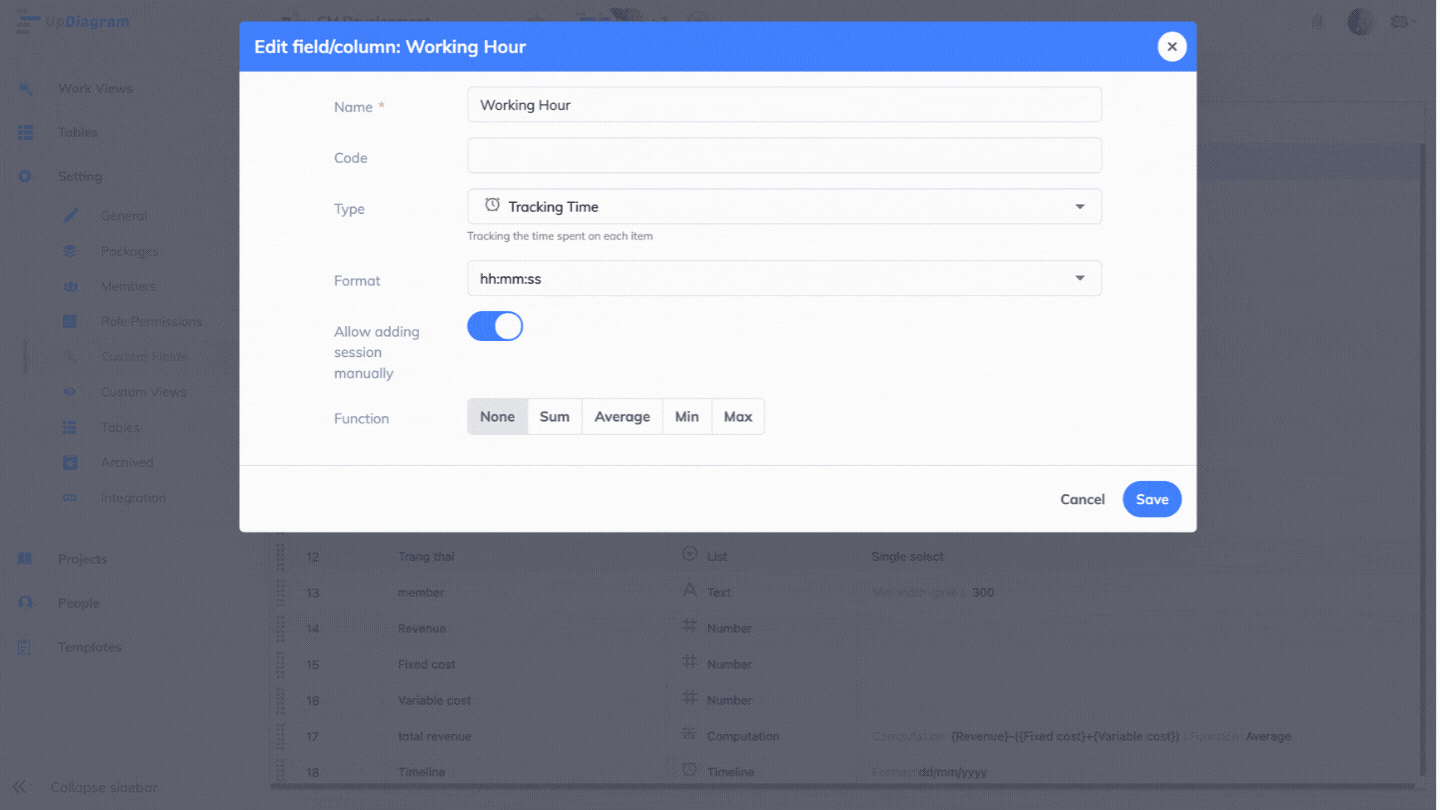Image resolution: width=1440 pixels, height=810 pixels.
Task: Click the Collapse sidebar label
Action: coord(104,787)
